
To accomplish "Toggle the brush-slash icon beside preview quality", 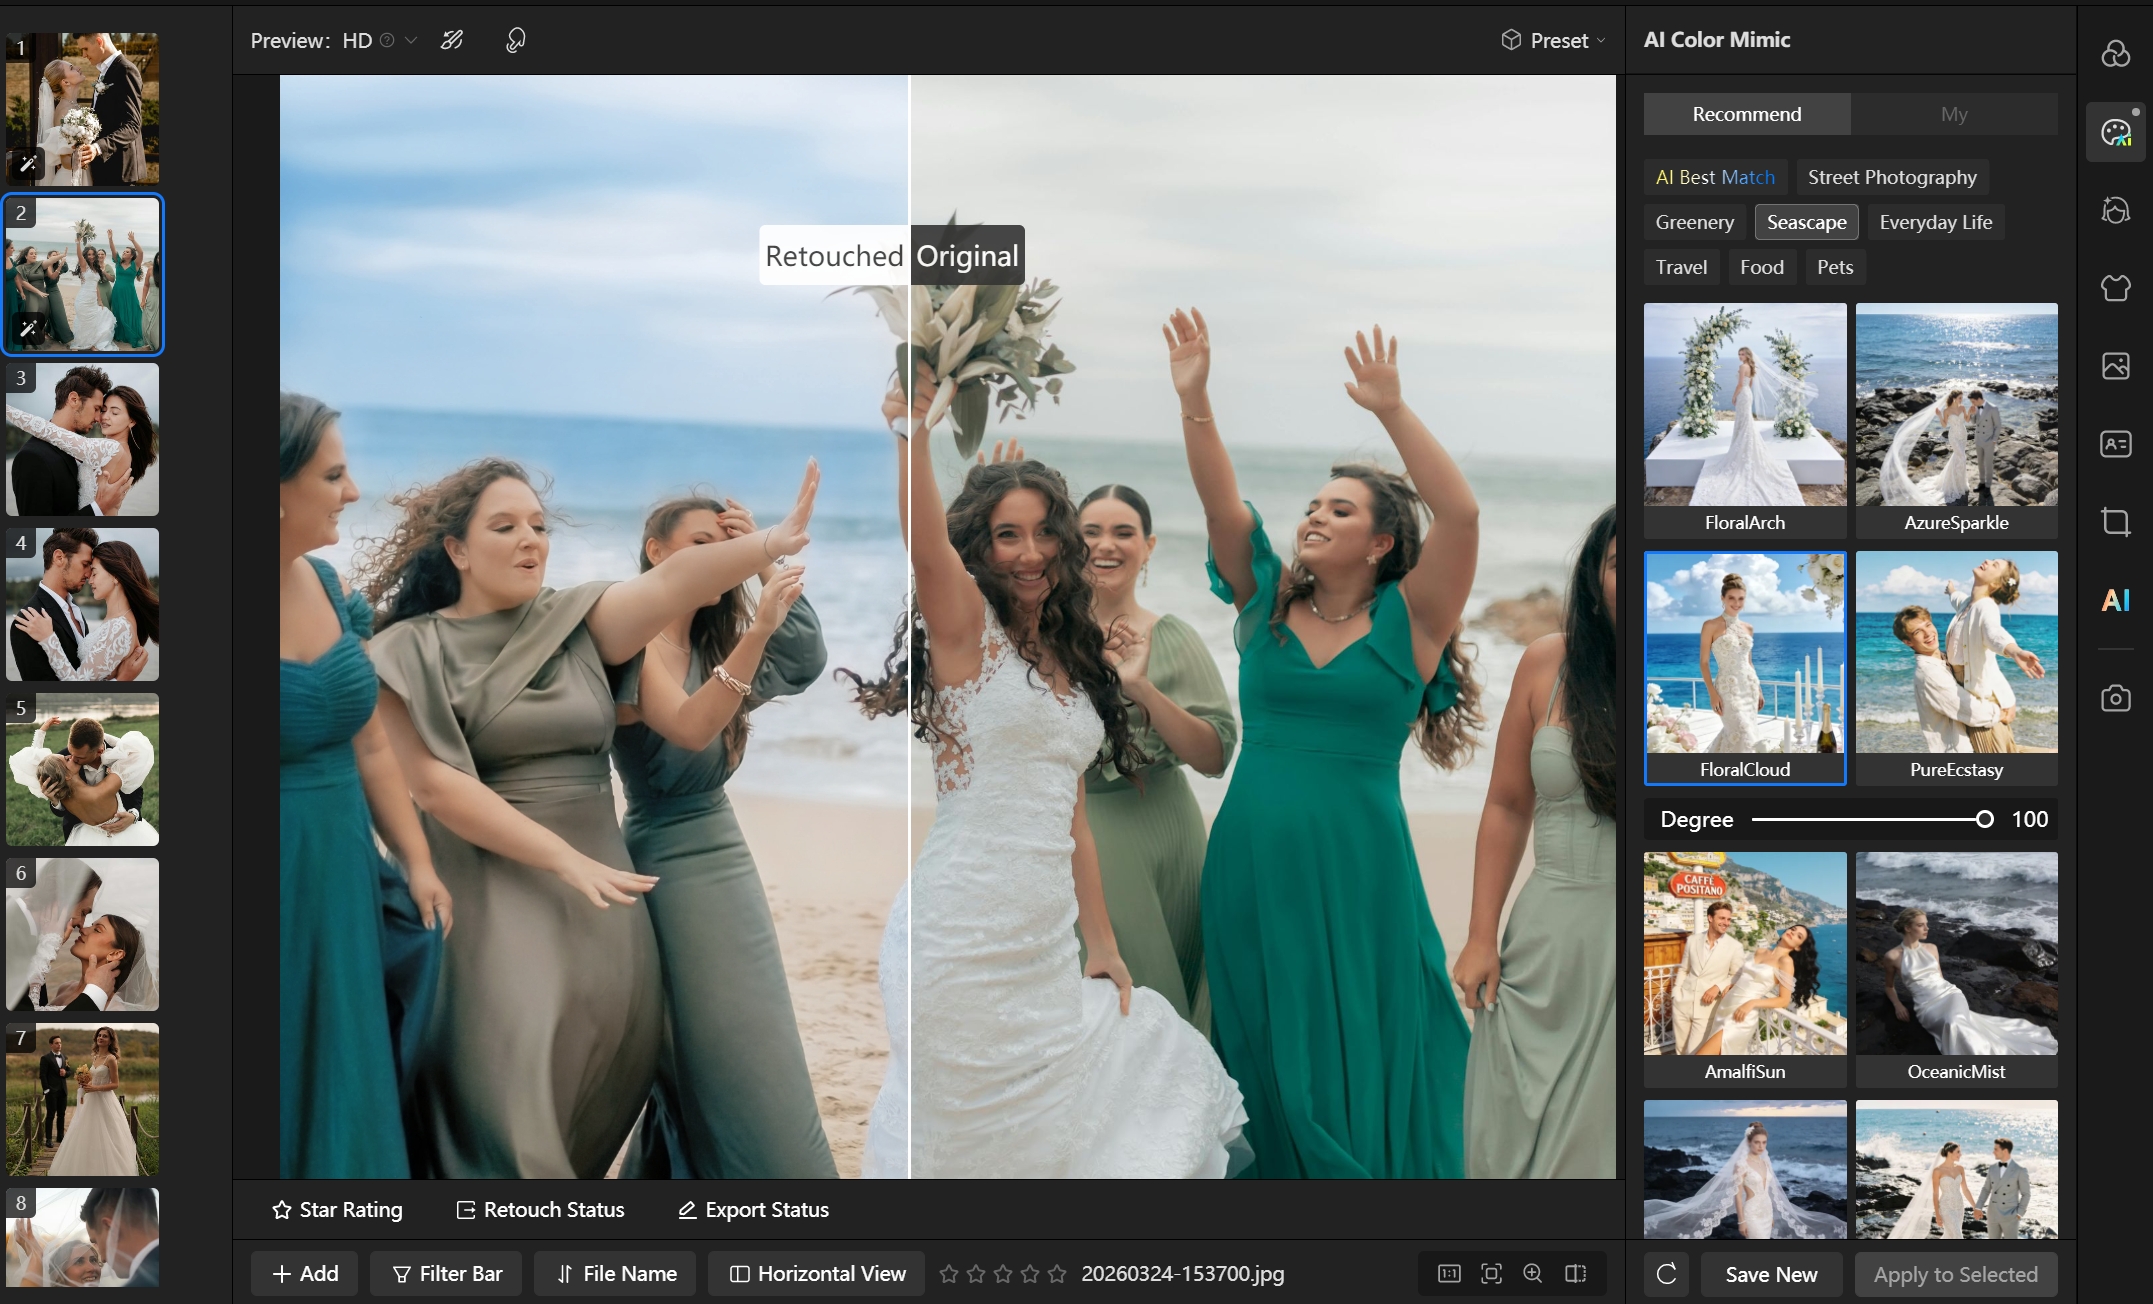I will (452, 40).
